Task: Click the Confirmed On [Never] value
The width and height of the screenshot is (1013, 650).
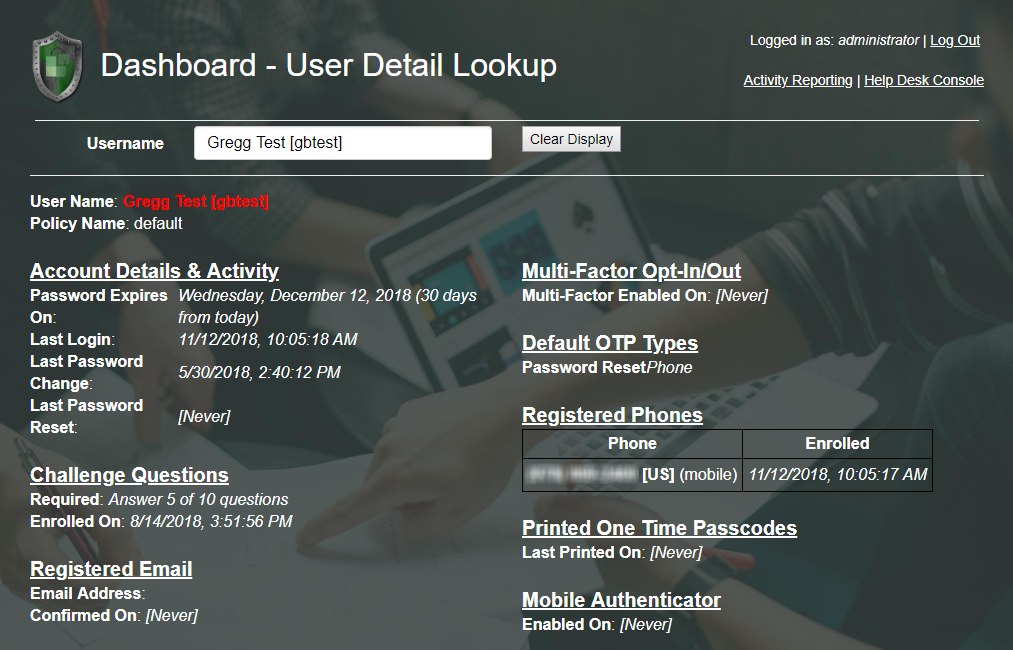Action: click(x=172, y=616)
